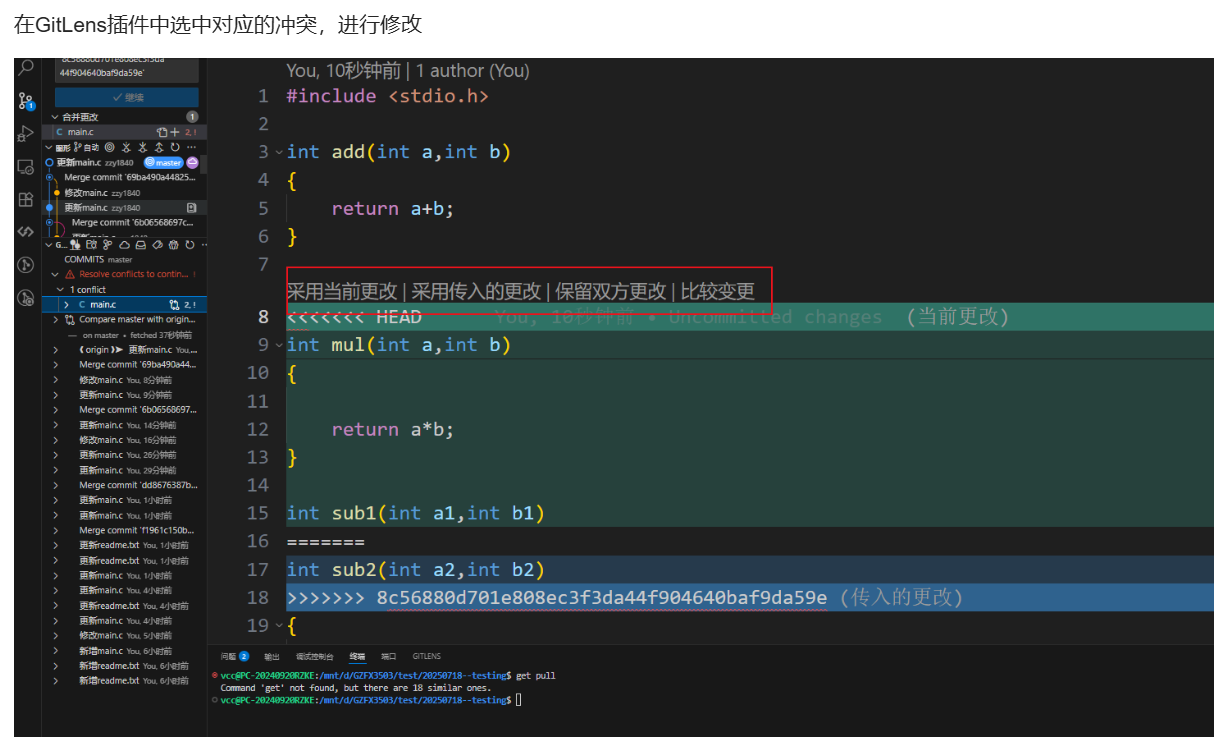This screenshot has height=741, width=1230.
Task: Switch to the 终端 terminal tab
Action: click(x=357, y=656)
